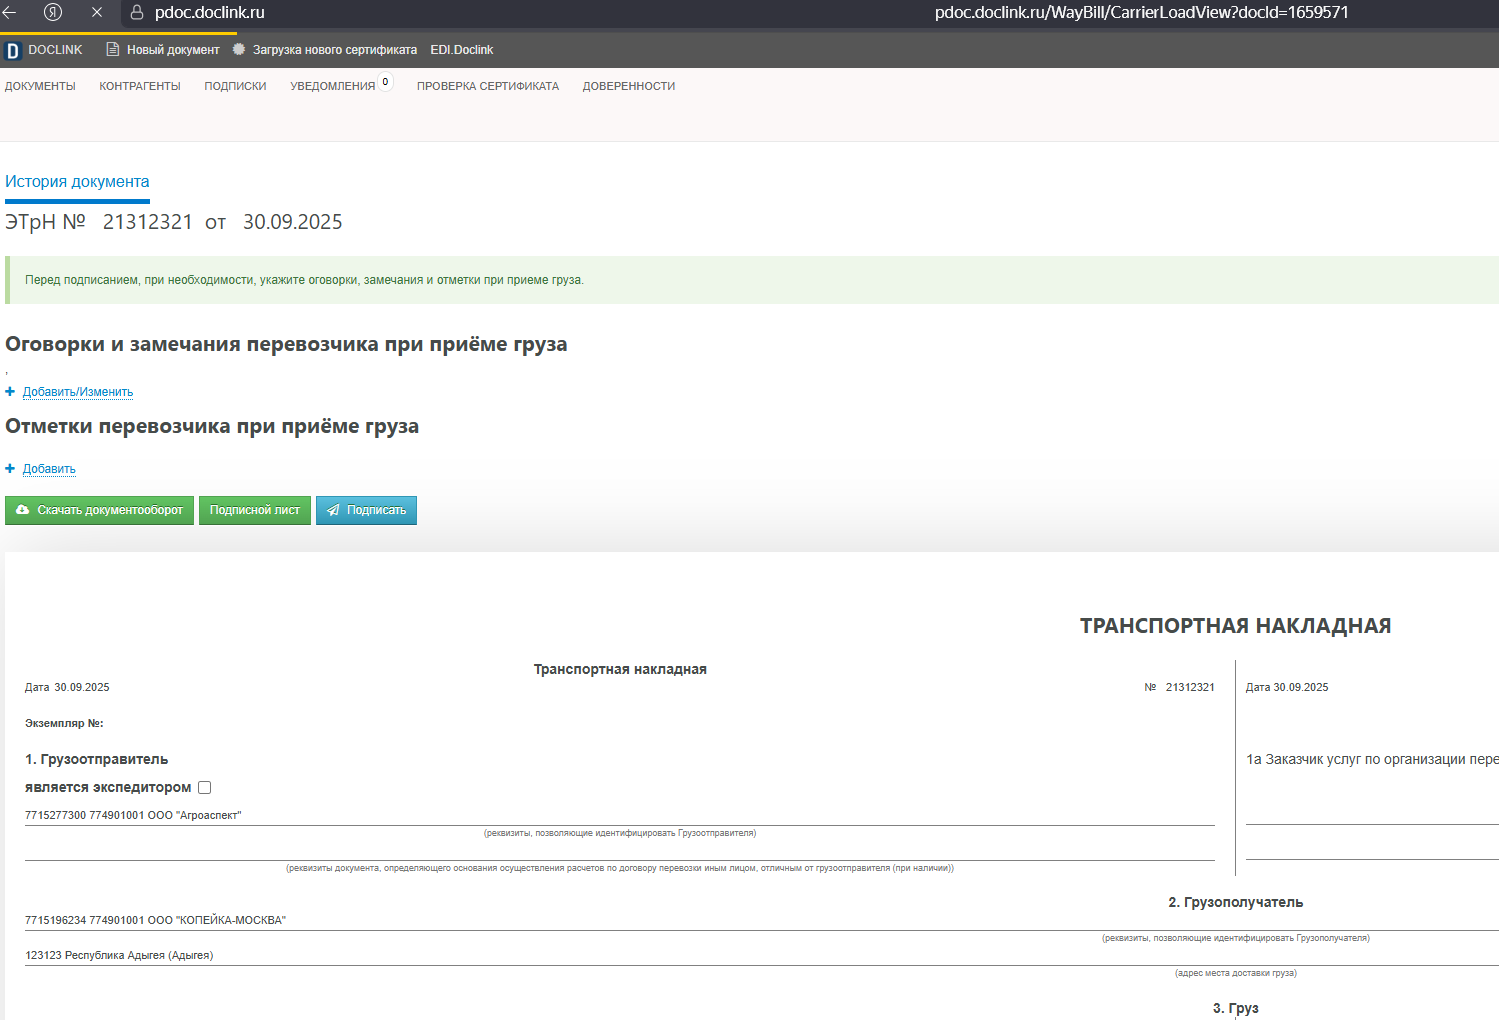
Task: Click Добавить link under carrier marks
Action: coord(49,469)
